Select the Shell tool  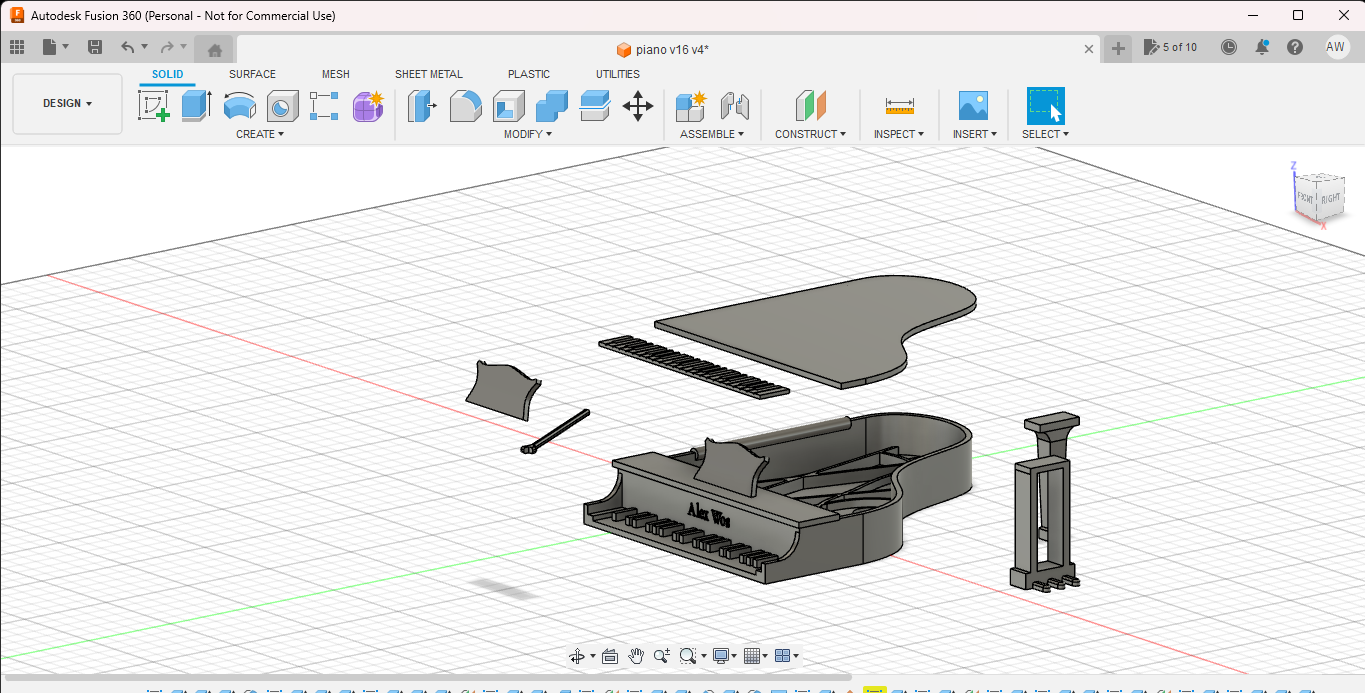508,105
